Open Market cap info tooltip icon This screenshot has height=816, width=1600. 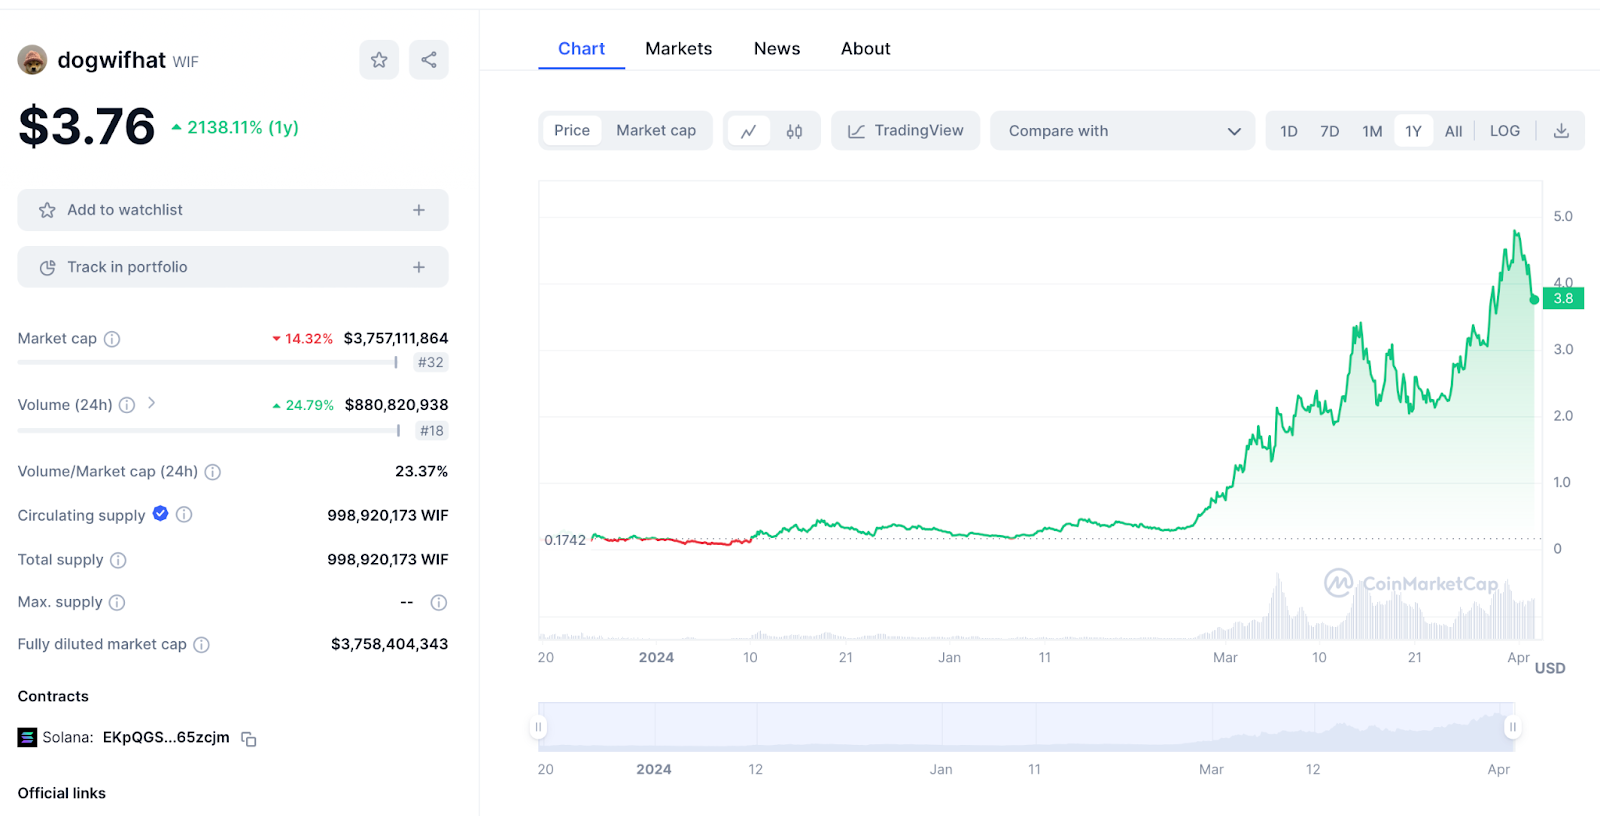(x=112, y=339)
